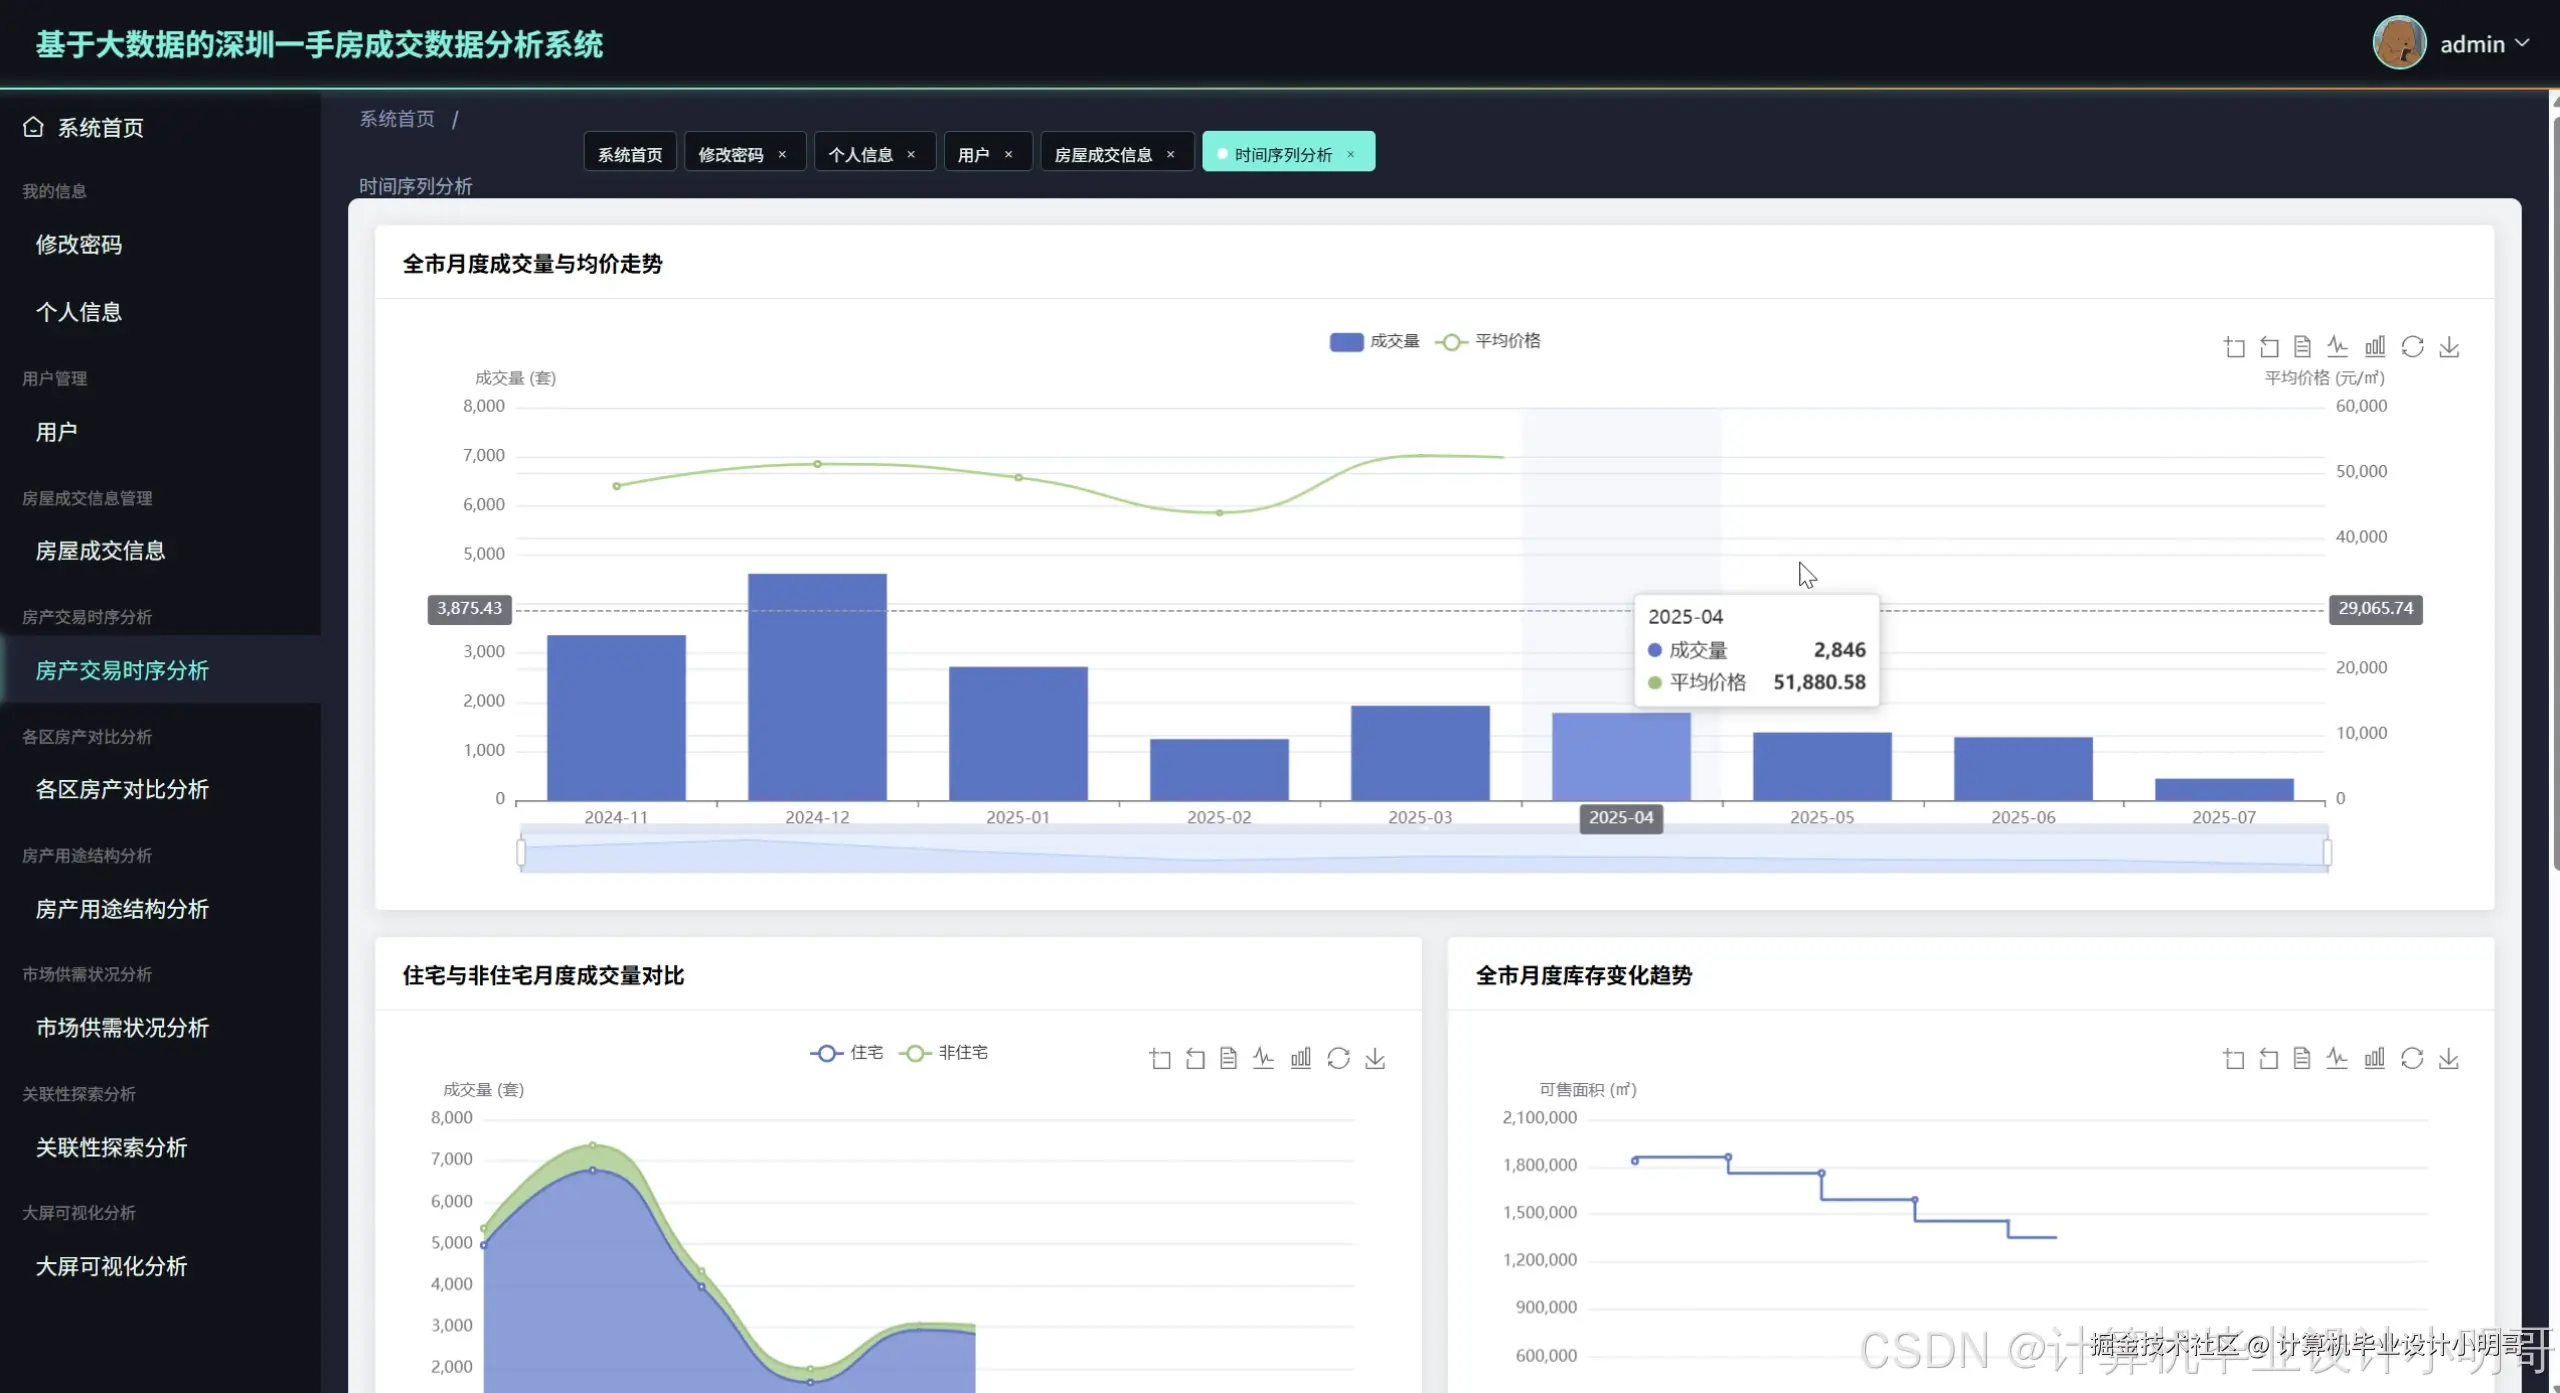Click left handle of data zoom slider
2560x1393 pixels.
click(x=521, y=852)
